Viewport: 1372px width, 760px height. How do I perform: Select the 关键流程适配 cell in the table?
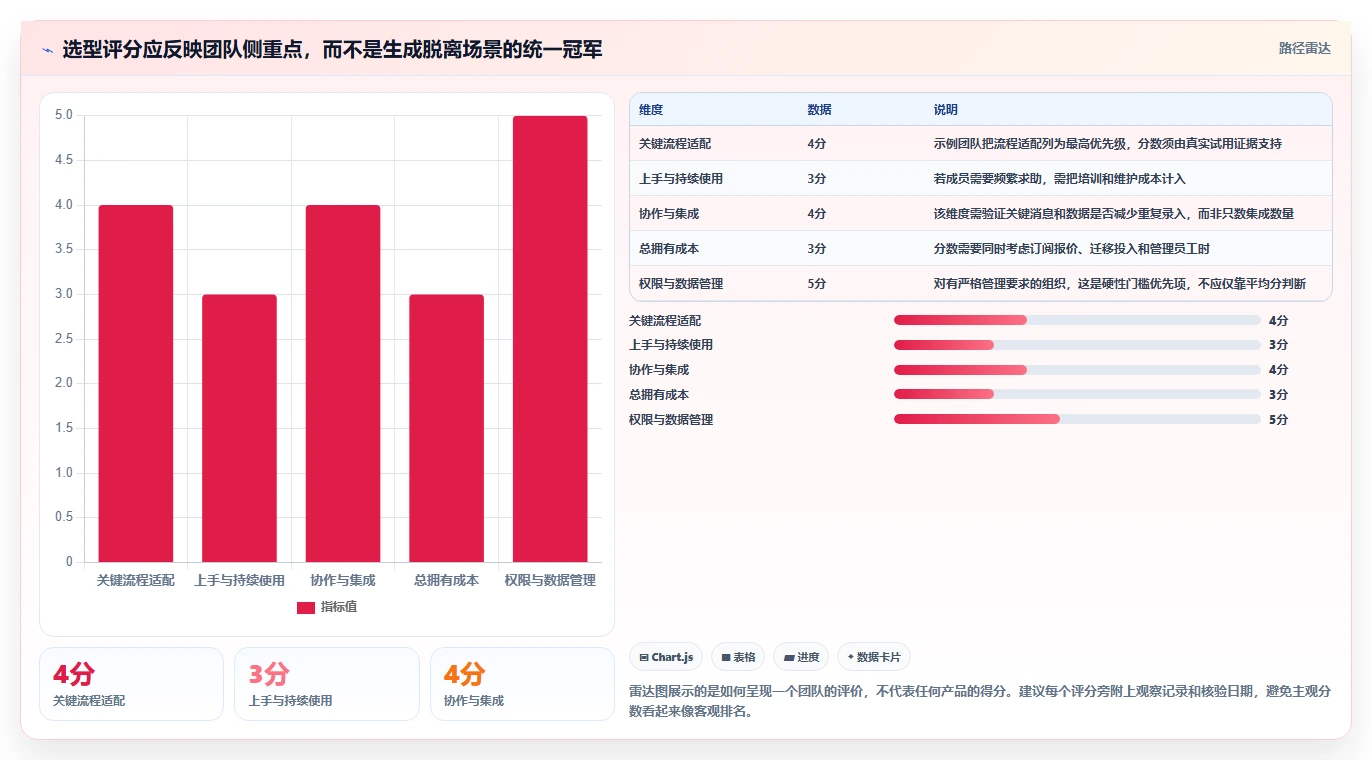click(x=675, y=144)
